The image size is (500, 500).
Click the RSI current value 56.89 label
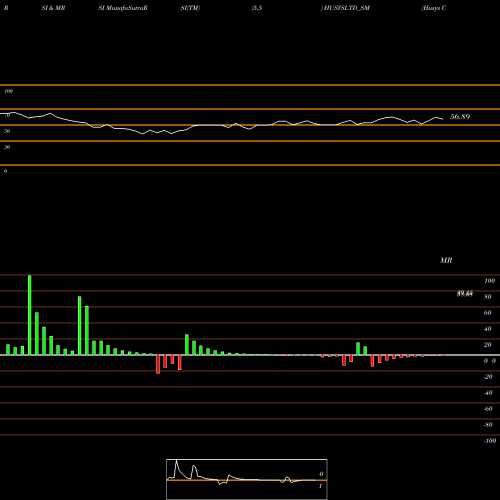pos(460,117)
